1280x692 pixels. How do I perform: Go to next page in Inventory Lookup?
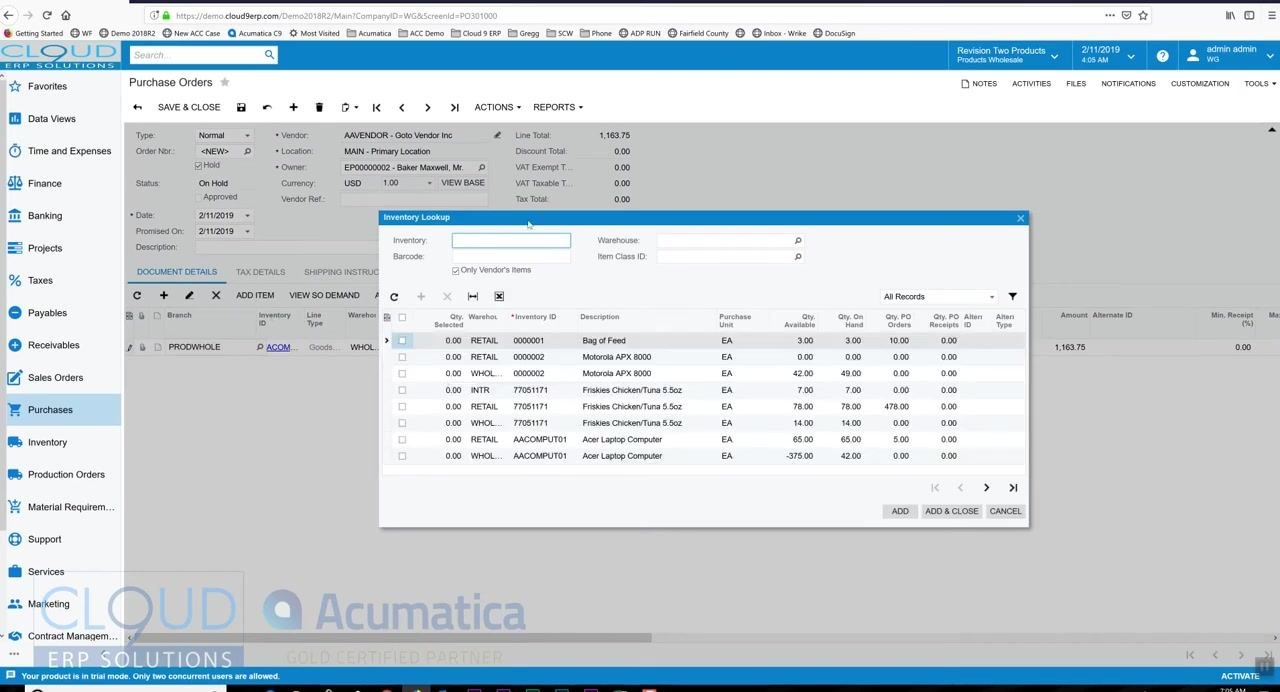point(986,488)
